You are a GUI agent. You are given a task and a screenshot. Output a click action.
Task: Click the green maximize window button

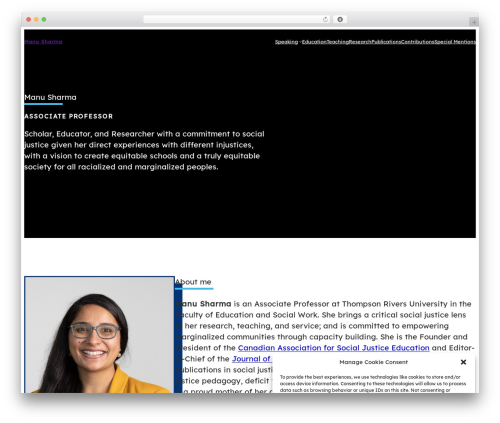click(x=44, y=19)
